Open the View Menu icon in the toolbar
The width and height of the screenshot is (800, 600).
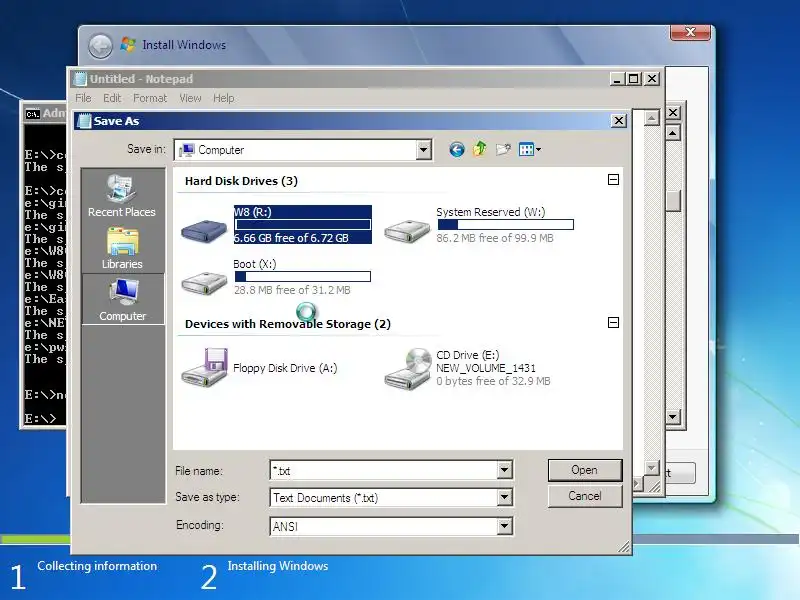pos(526,149)
